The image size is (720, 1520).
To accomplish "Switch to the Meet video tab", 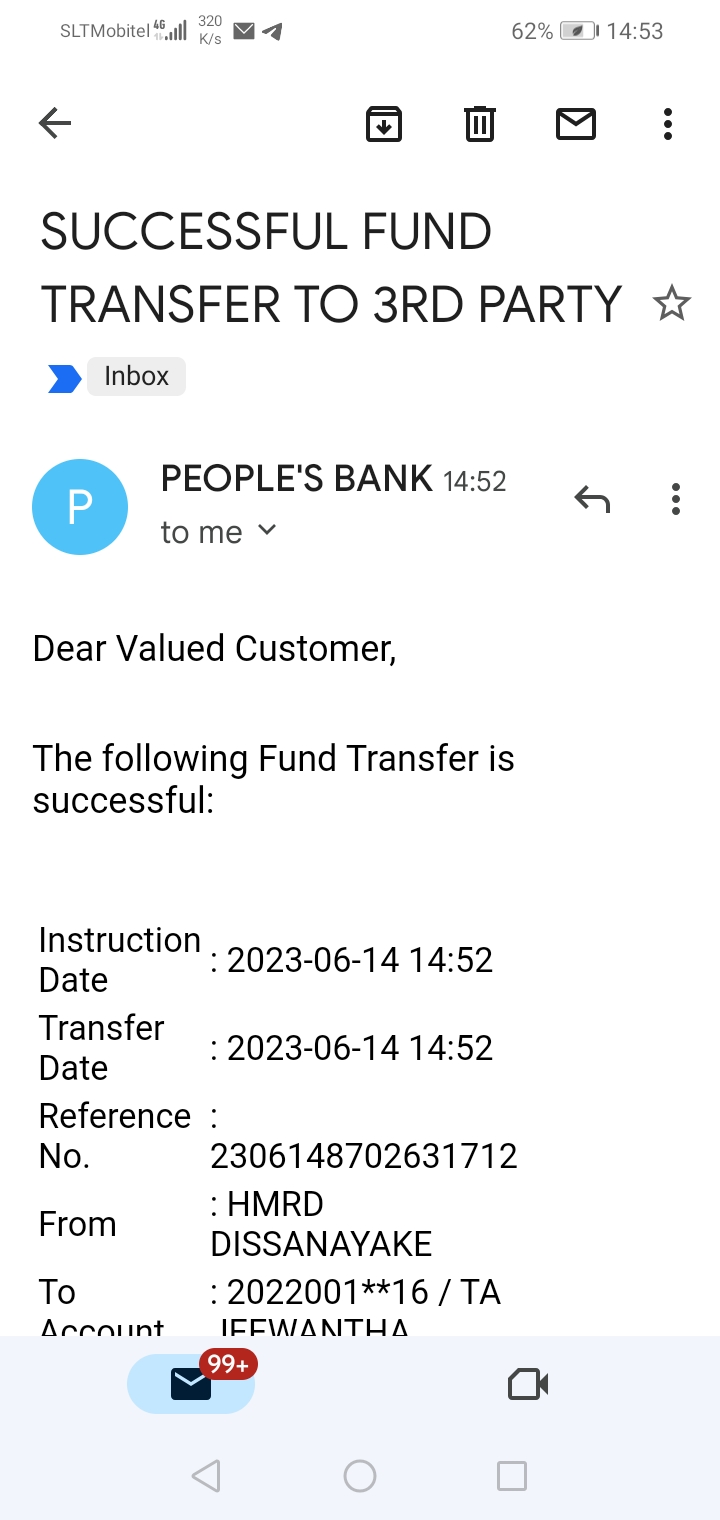I will pyautogui.click(x=528, y=1384).
